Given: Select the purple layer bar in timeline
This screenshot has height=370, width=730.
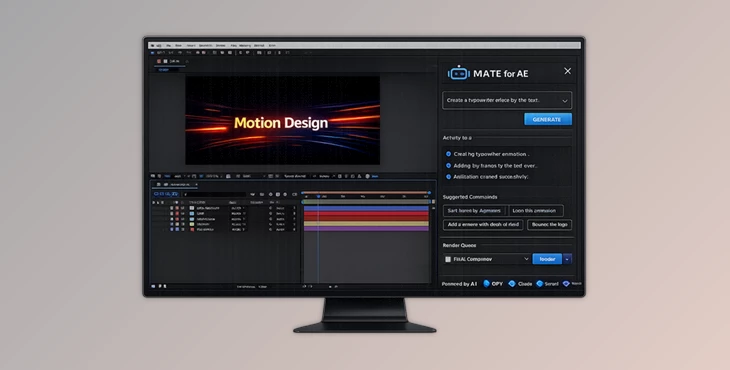Looking at the screenshot, I should click(366, 229).
